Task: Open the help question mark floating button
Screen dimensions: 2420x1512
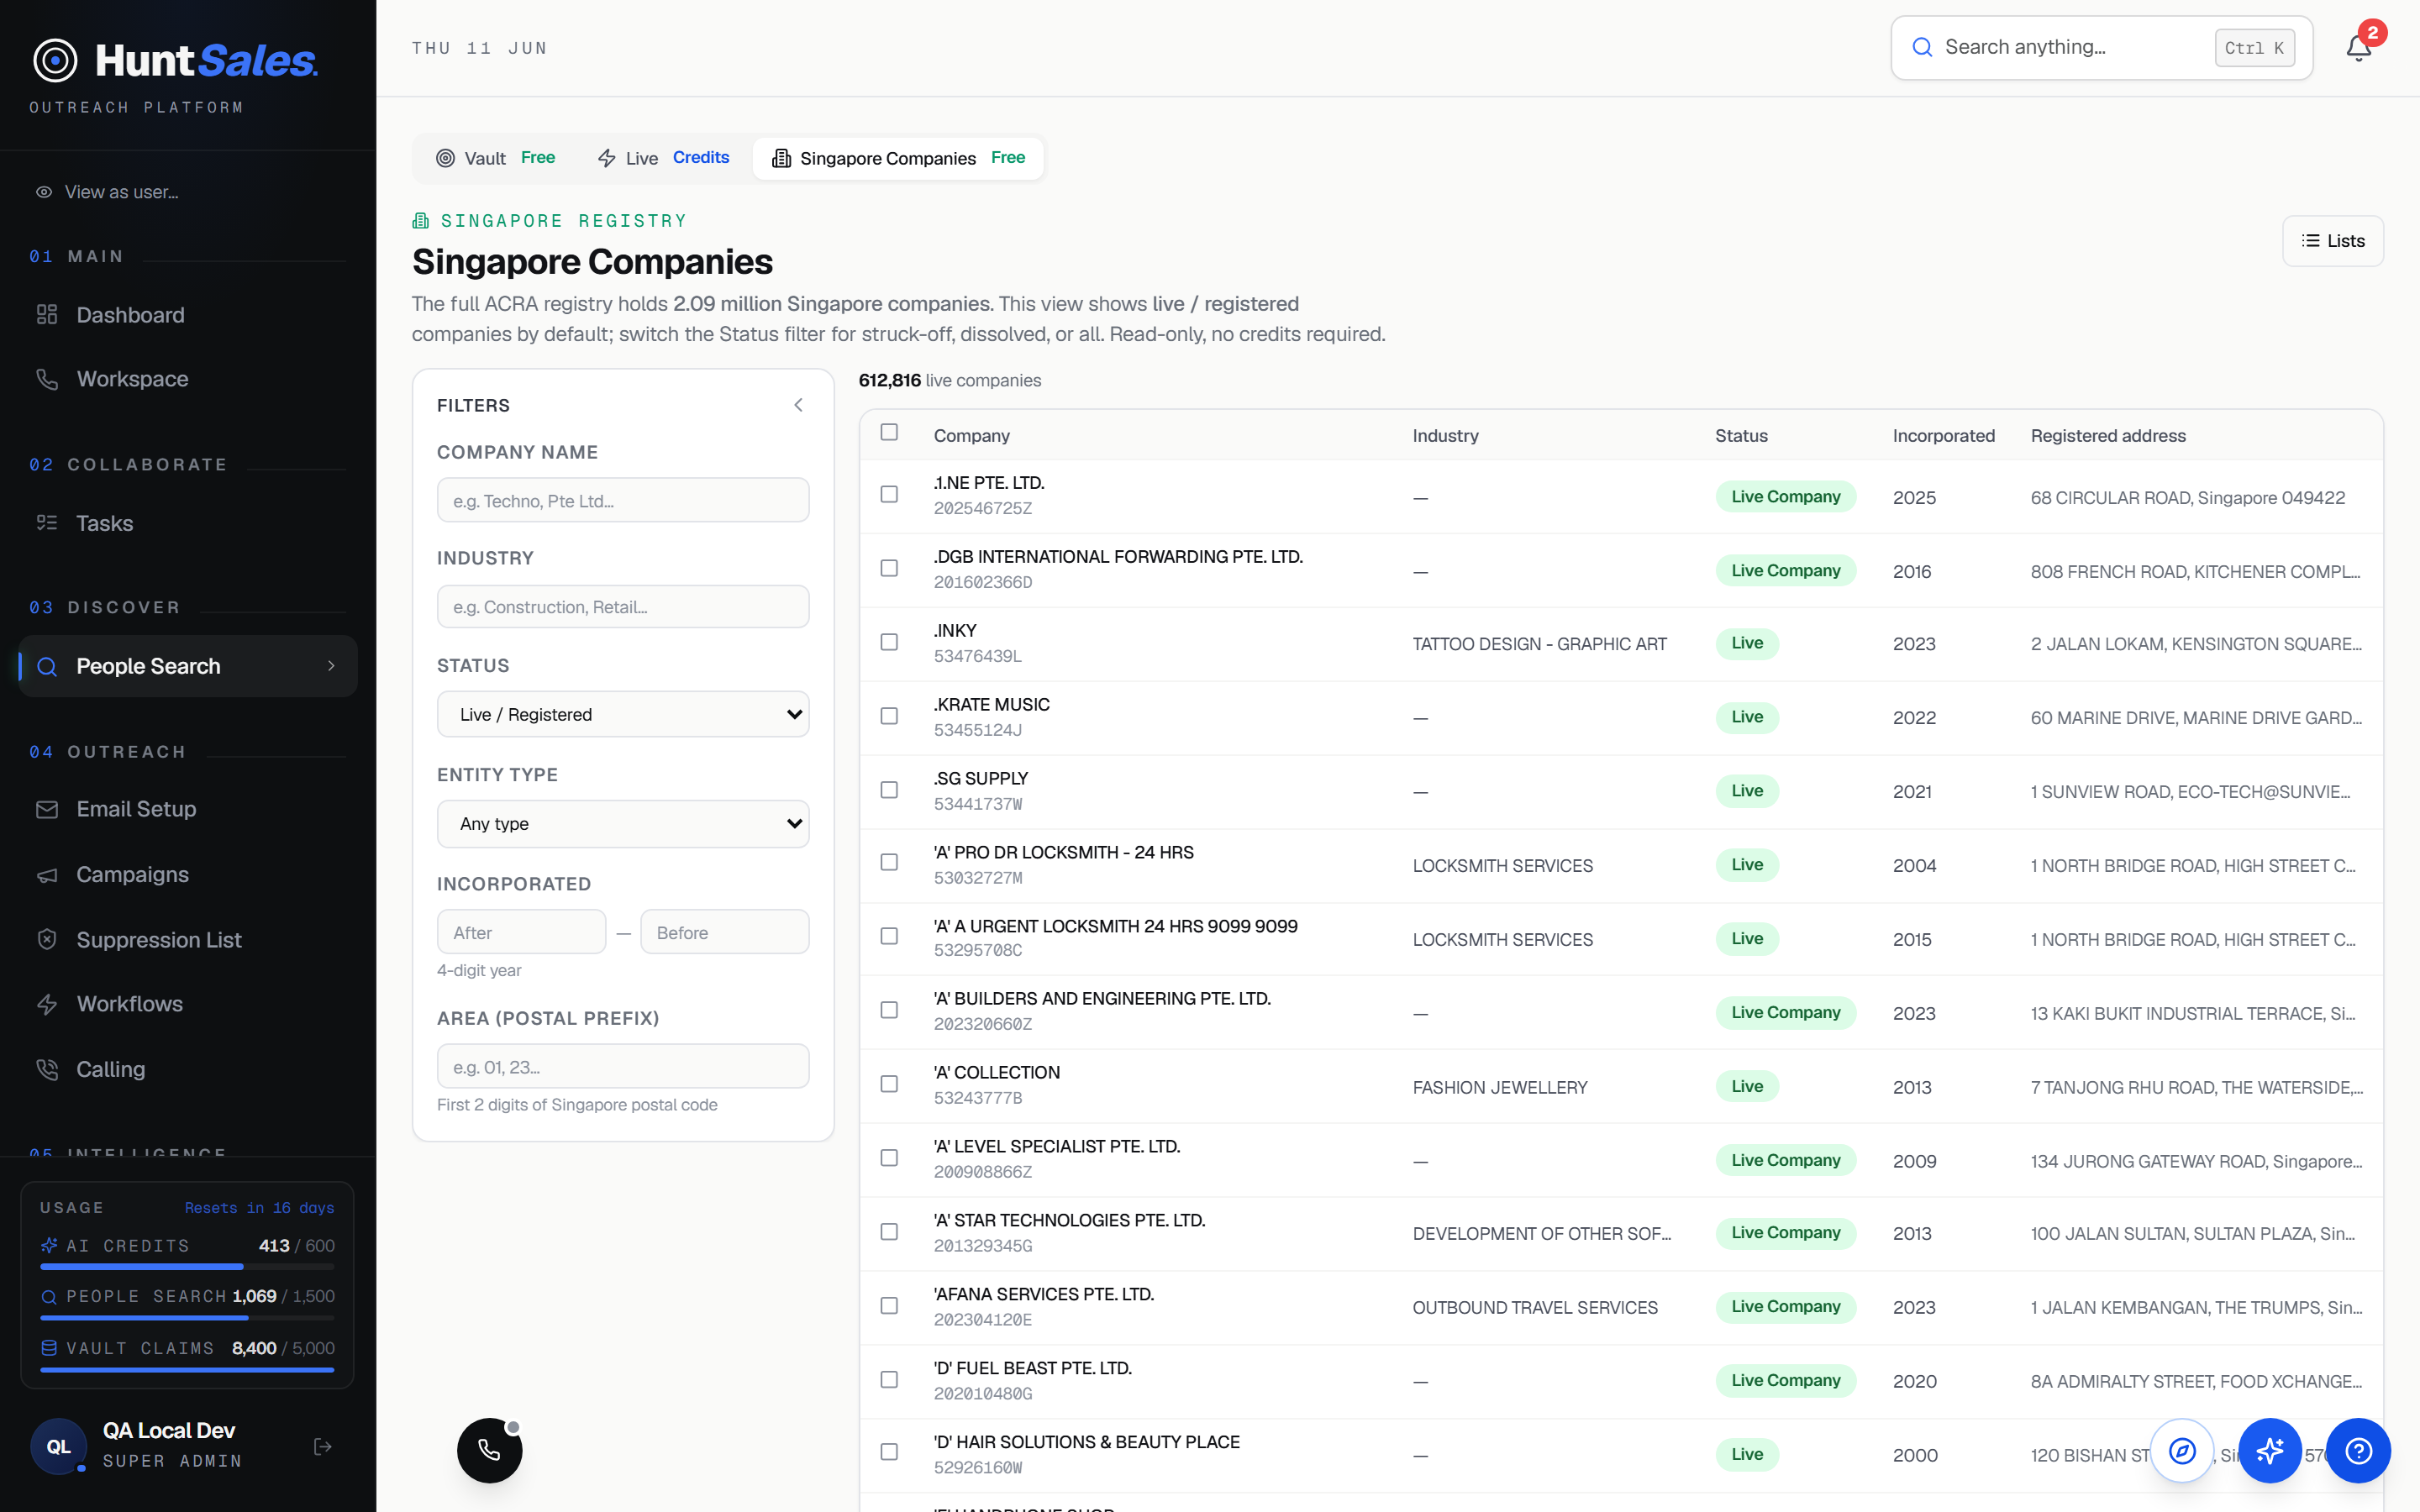Action: pyautogui.click(x=2358, y=1450)
